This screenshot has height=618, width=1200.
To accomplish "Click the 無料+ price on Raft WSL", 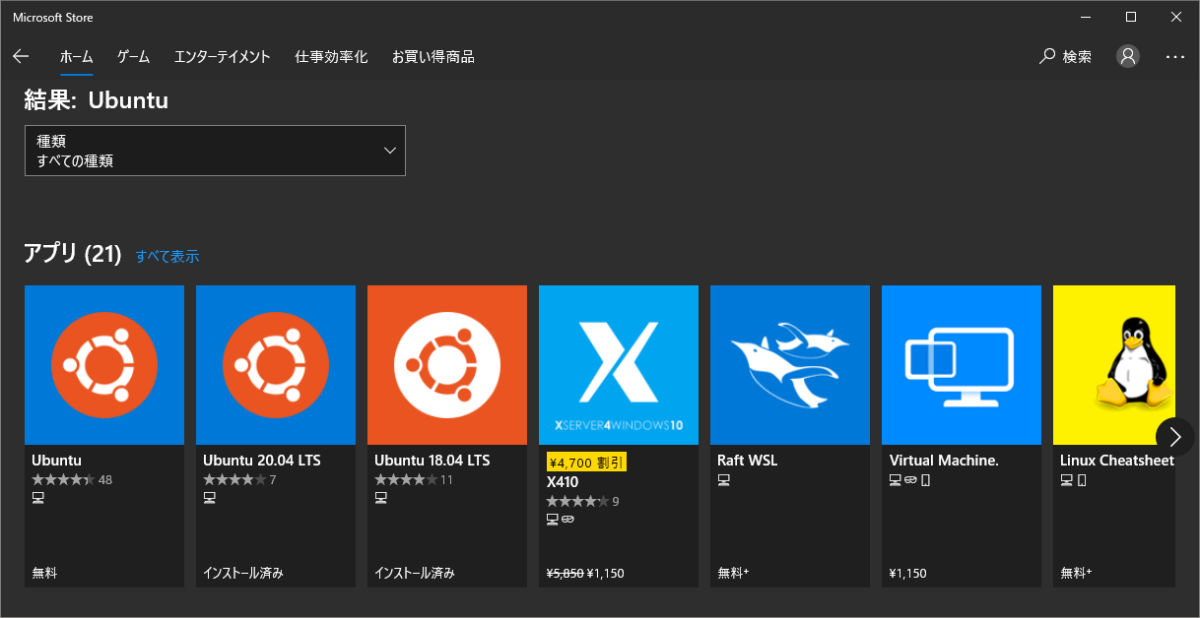I will 733,573.
